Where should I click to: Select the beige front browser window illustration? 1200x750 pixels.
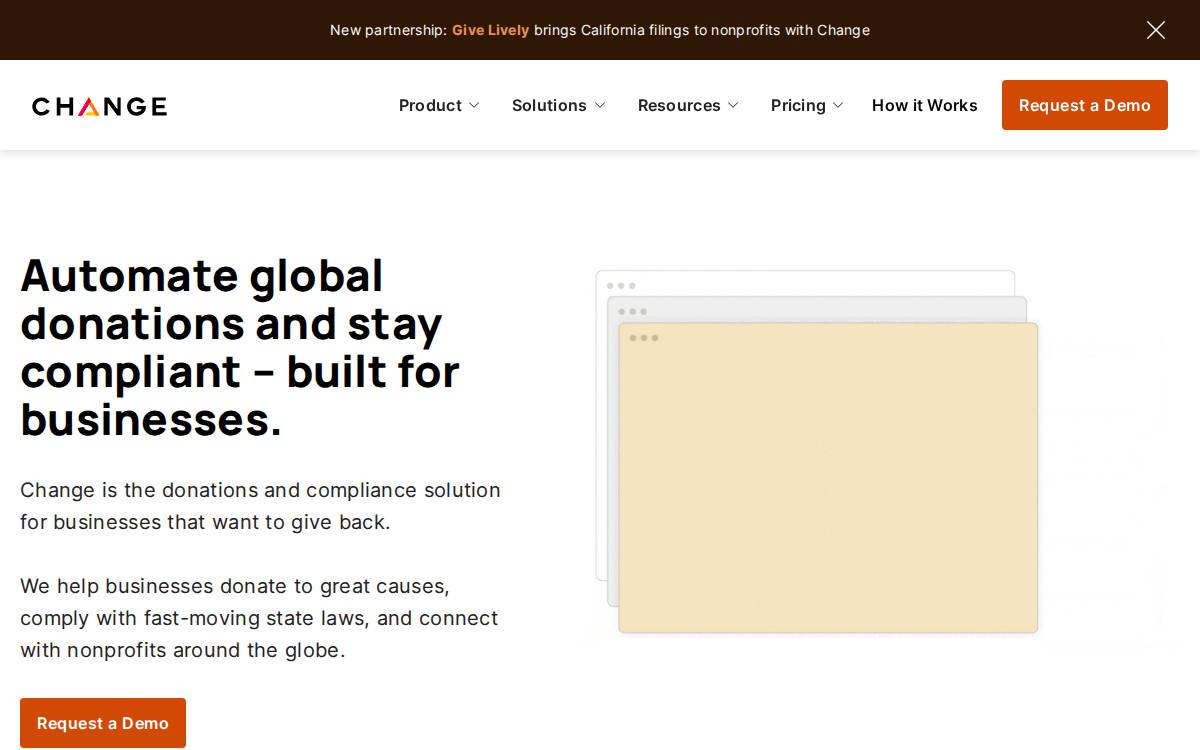[828, 478]
